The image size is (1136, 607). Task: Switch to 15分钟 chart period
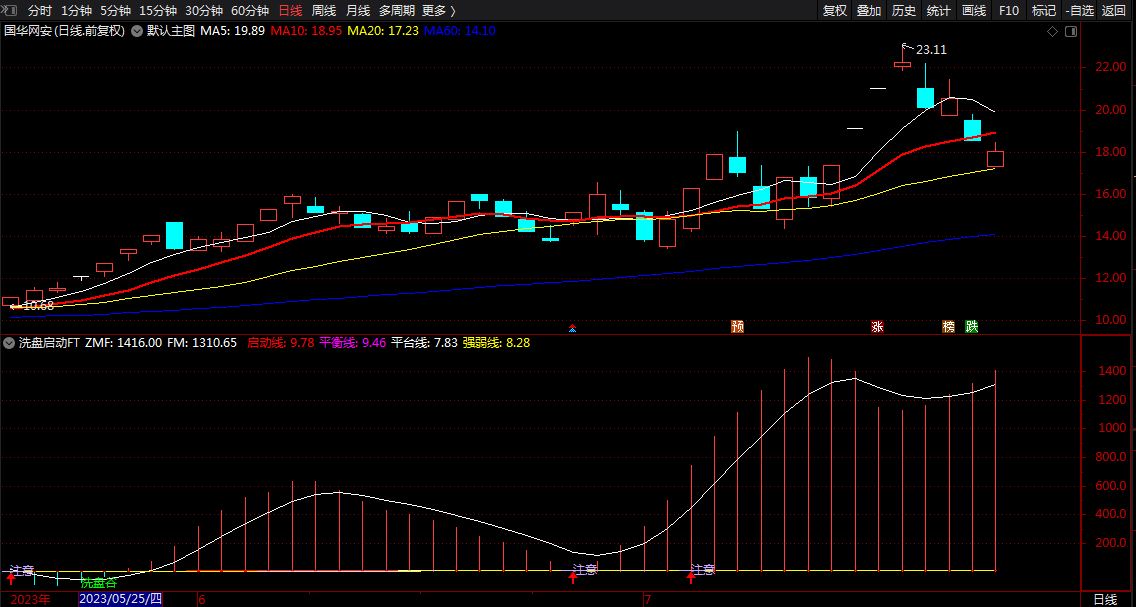[x=157, y=10]
